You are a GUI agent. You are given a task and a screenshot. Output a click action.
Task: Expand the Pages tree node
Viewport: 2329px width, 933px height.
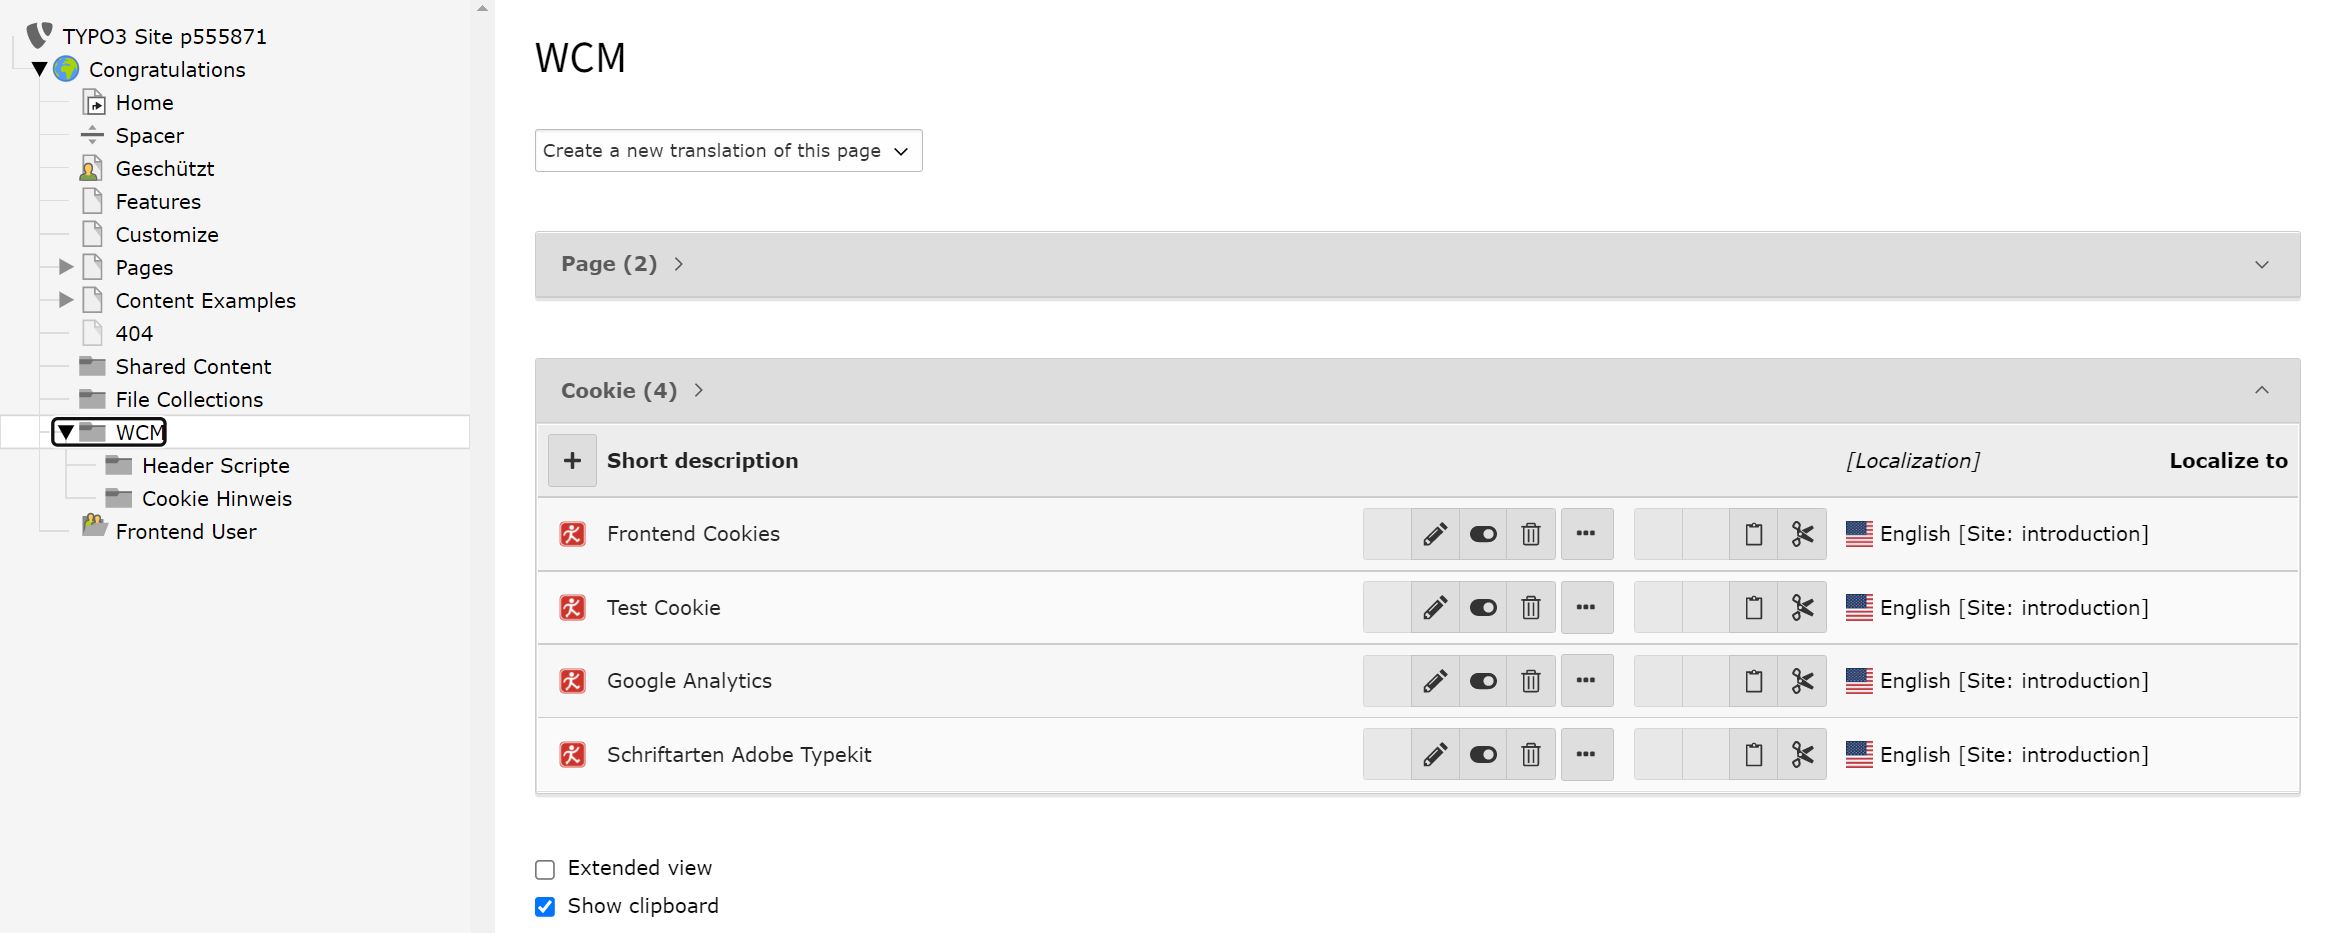pyautogui.click(x=66, y=267)
